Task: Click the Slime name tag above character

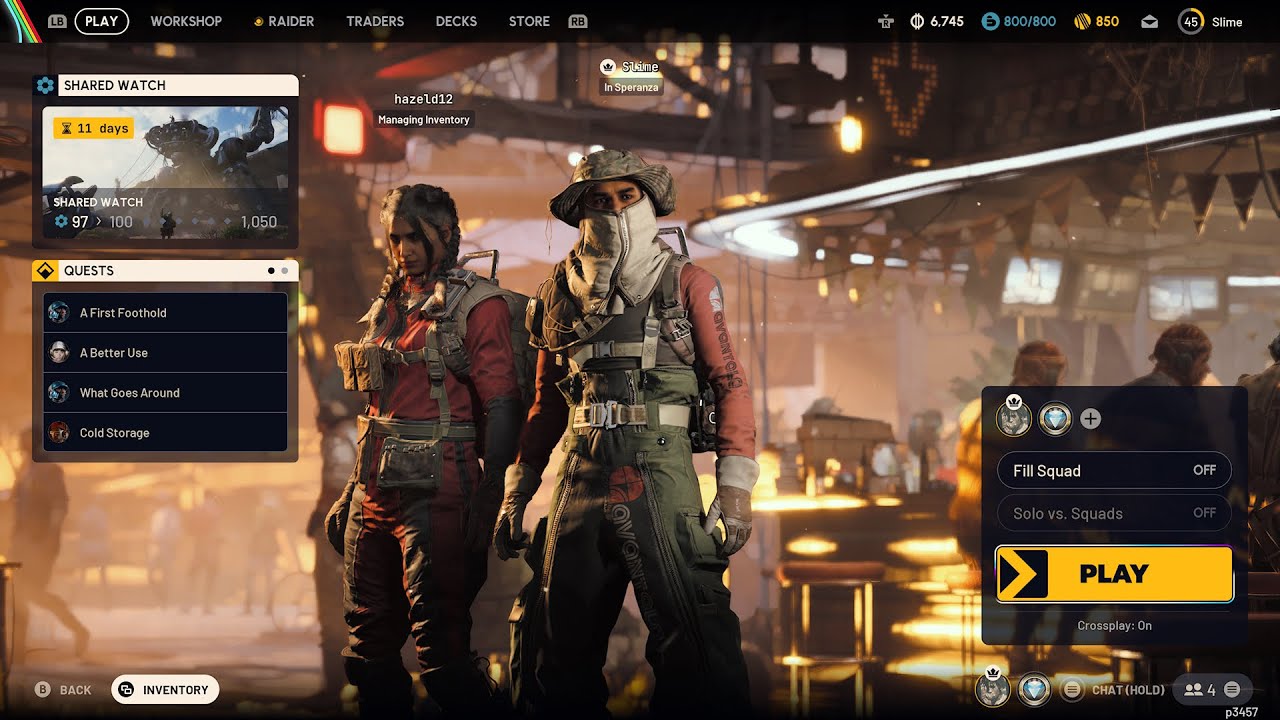Action: pyautogui.click(x=640, y=67)
